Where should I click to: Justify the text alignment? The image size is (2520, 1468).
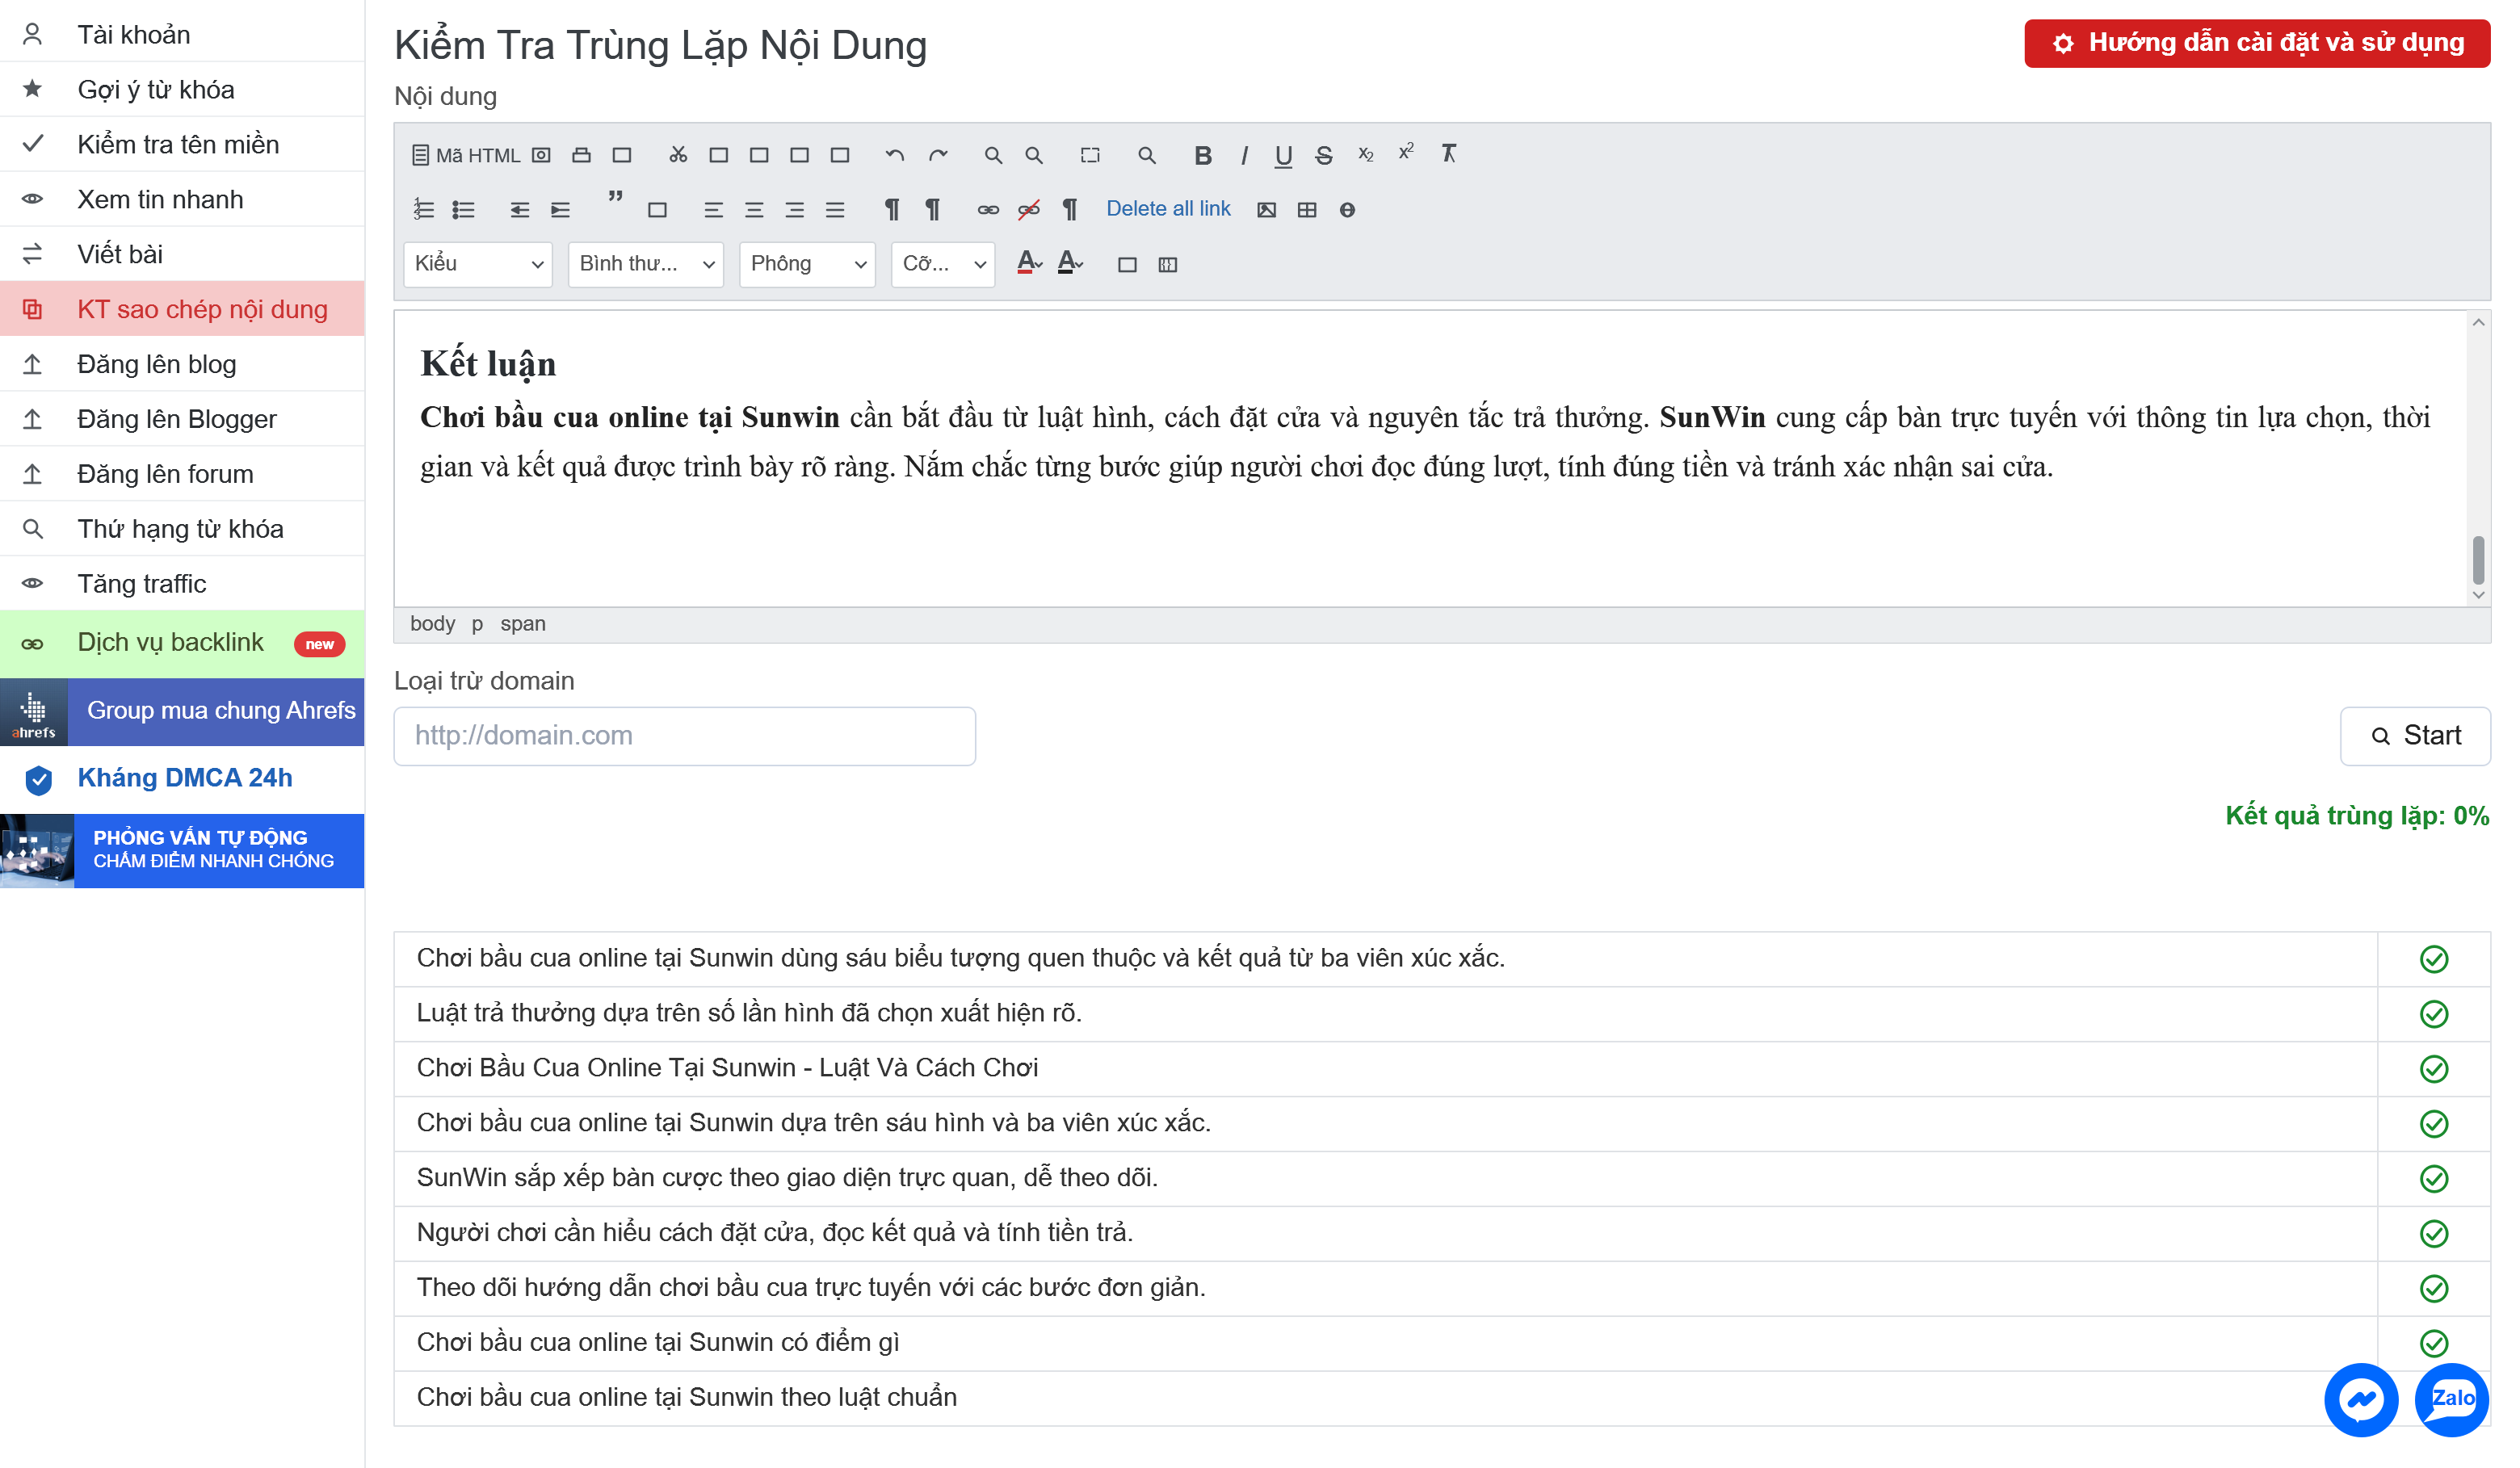coord(835,210)
